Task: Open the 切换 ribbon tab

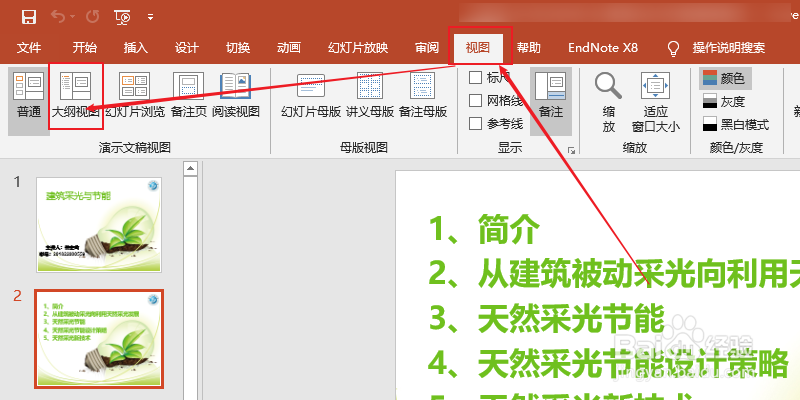Action: (238, 48)
